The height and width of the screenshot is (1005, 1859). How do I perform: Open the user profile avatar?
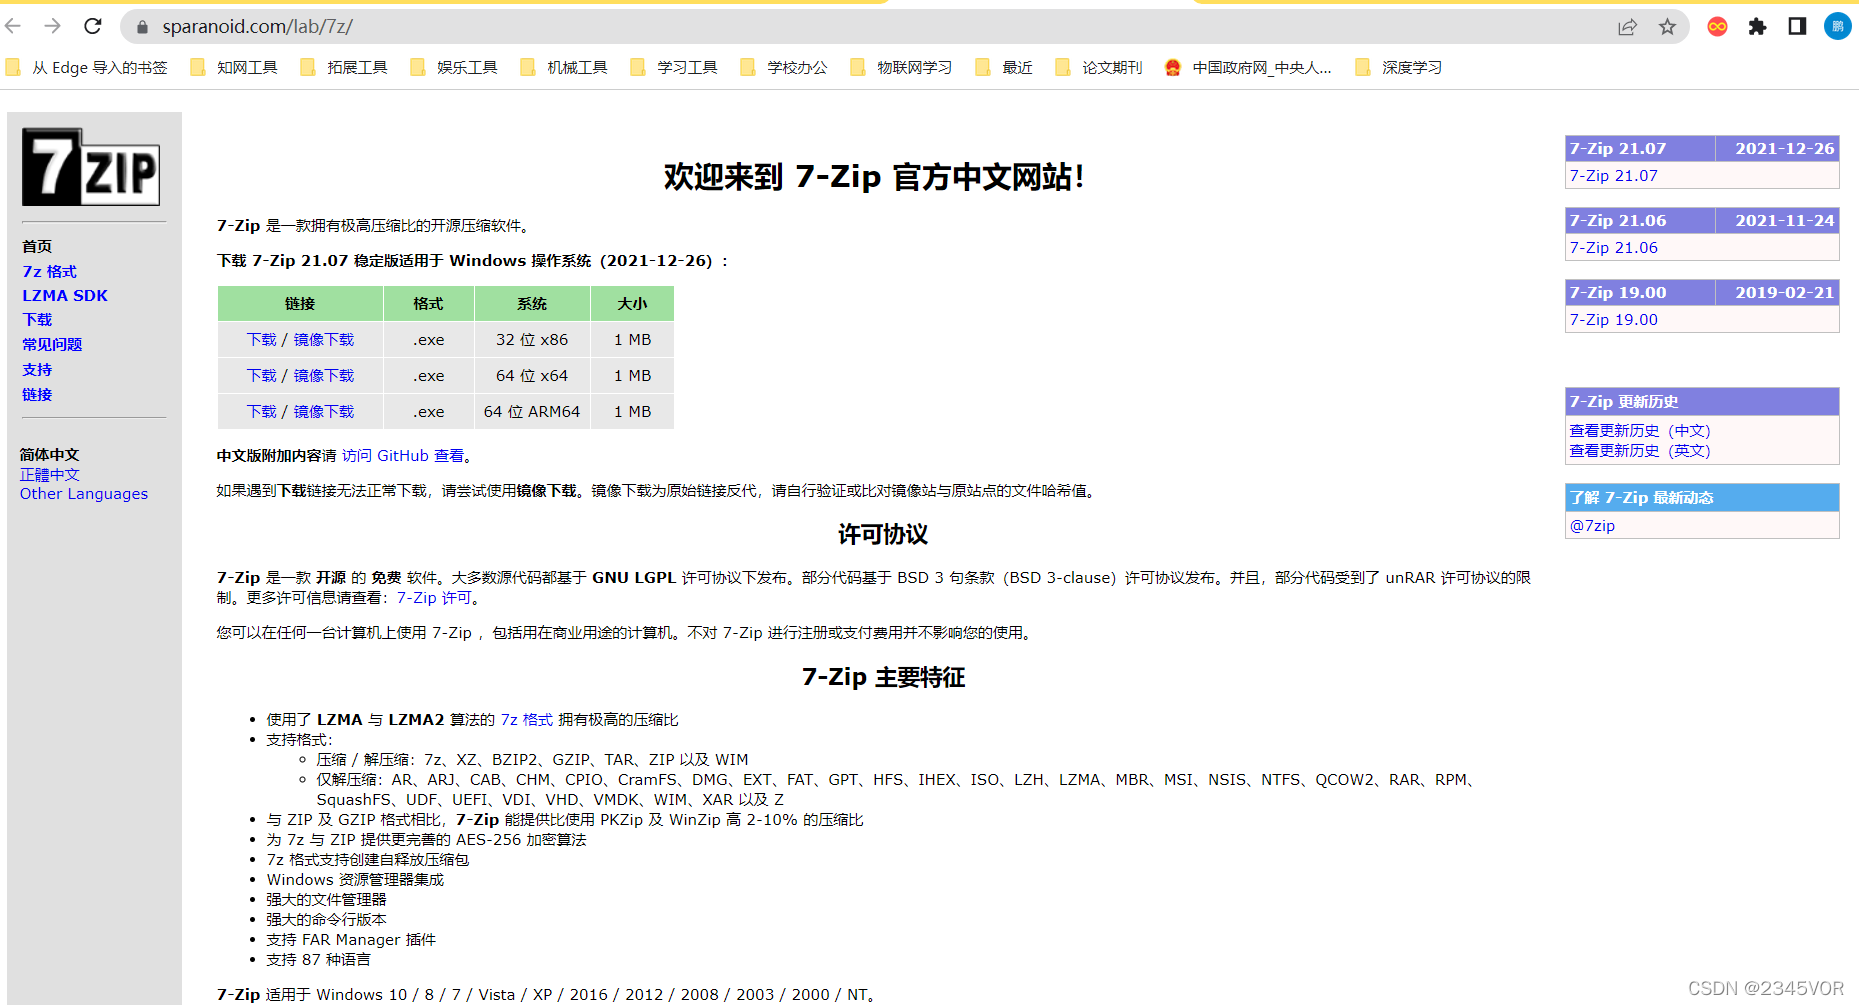tap(1838, 26)
